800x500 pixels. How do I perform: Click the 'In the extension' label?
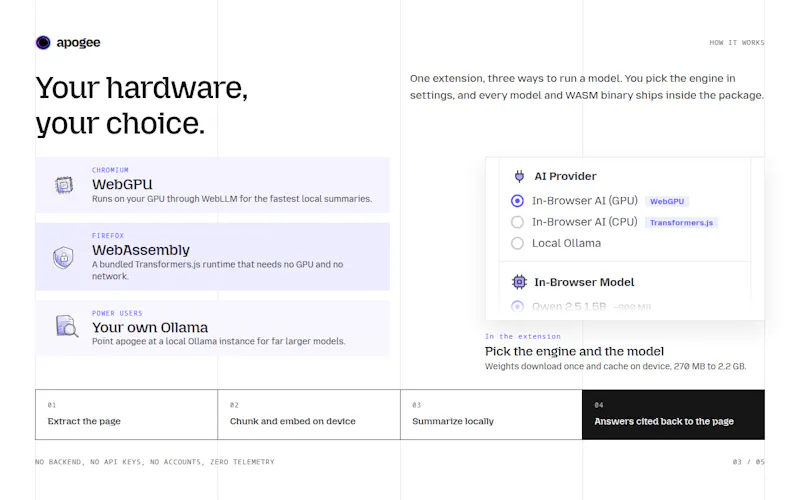tap(522, 337)
